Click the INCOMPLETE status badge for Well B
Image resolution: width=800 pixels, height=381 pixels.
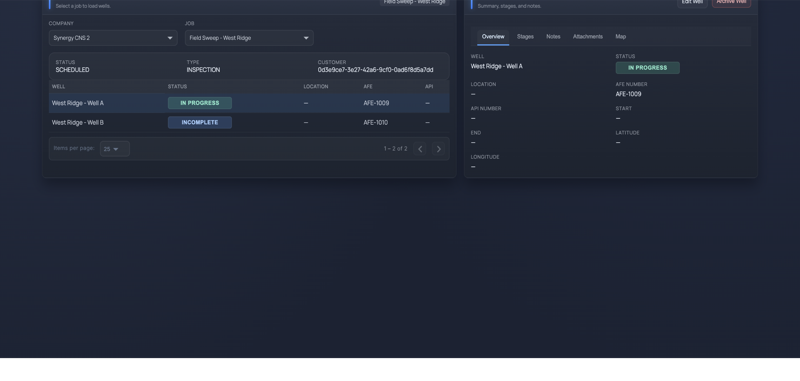tap(199, 122)
